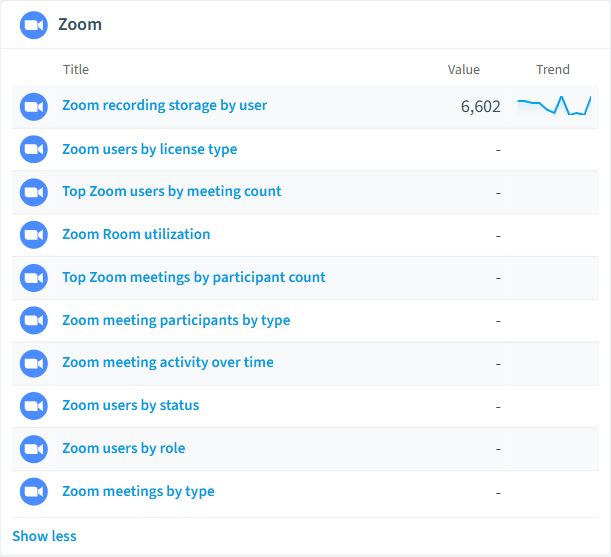Click the icon beside Zoom users by status
This screenshot has width=611, height=557.
click(34, 406)
